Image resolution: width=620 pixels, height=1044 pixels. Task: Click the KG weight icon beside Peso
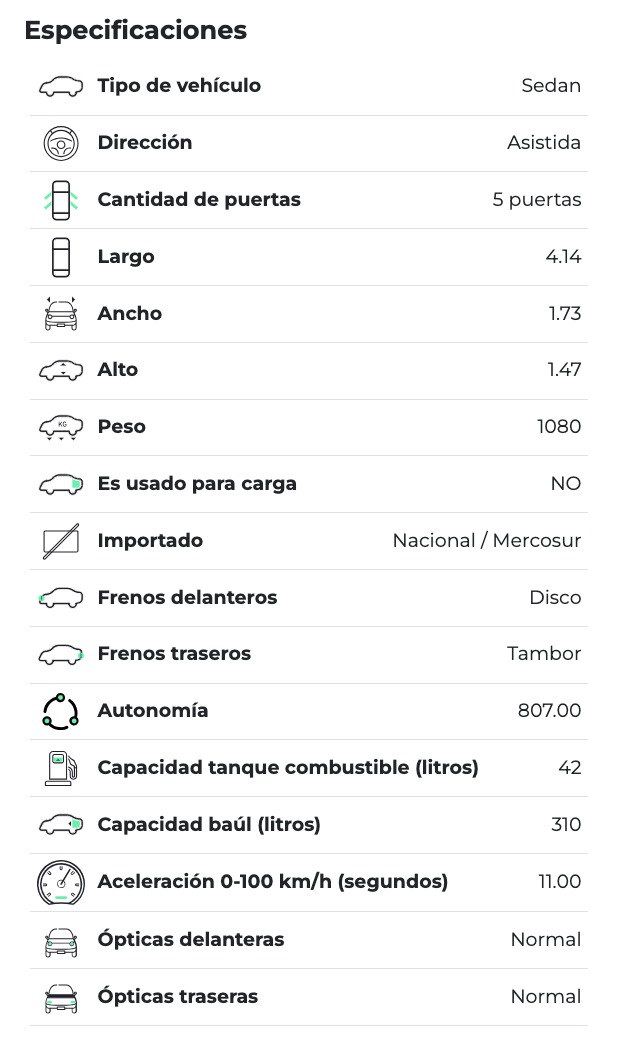pyautogui.click(x=61, y=428)
